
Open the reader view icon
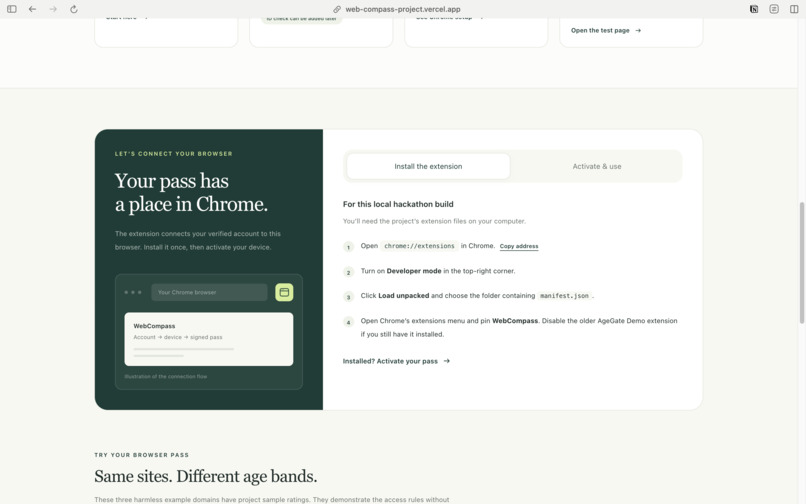click(774, 9)
